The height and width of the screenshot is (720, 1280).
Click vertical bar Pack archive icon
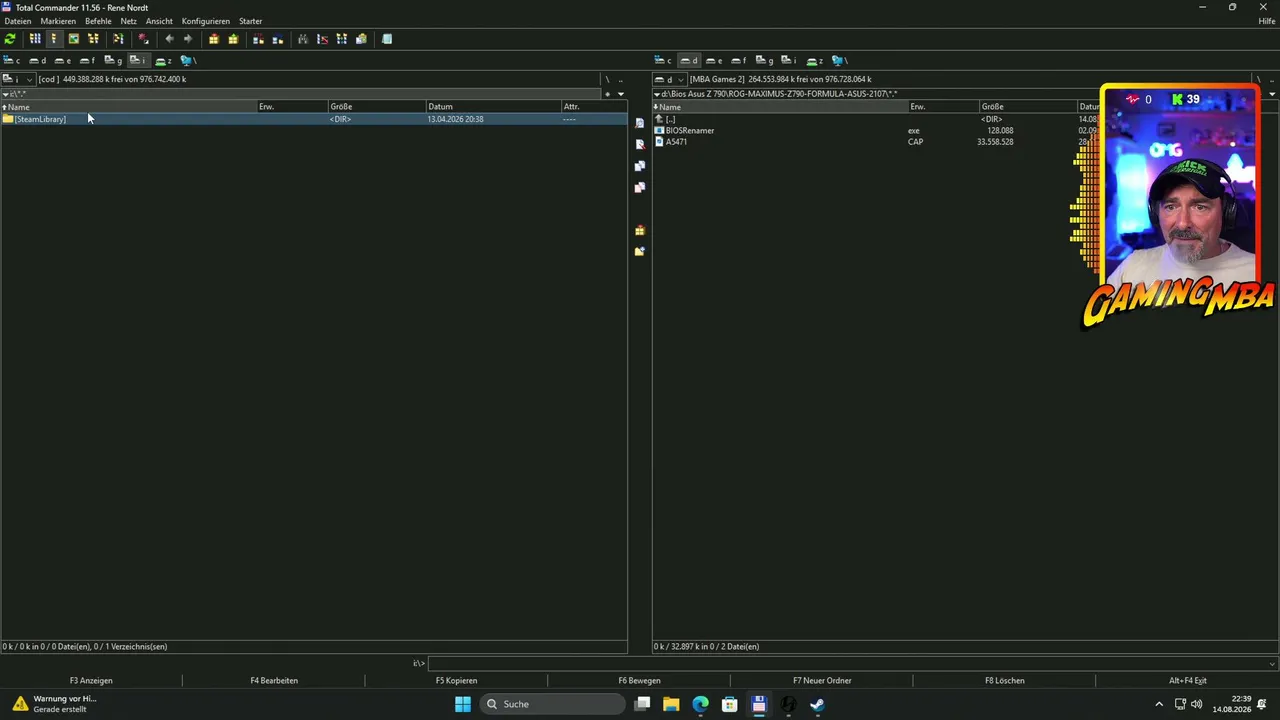(640, 230)
